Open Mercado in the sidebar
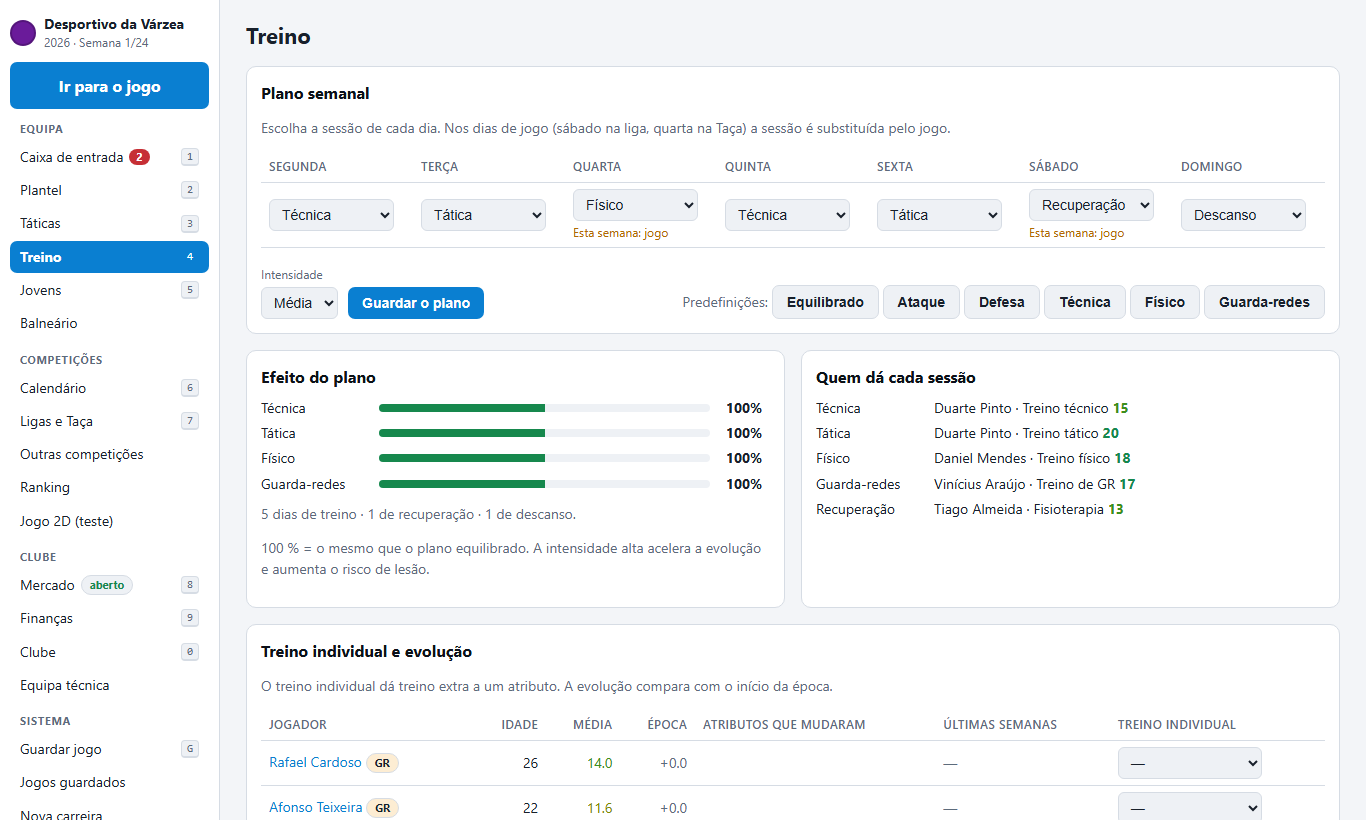 (x=109, y=585)
